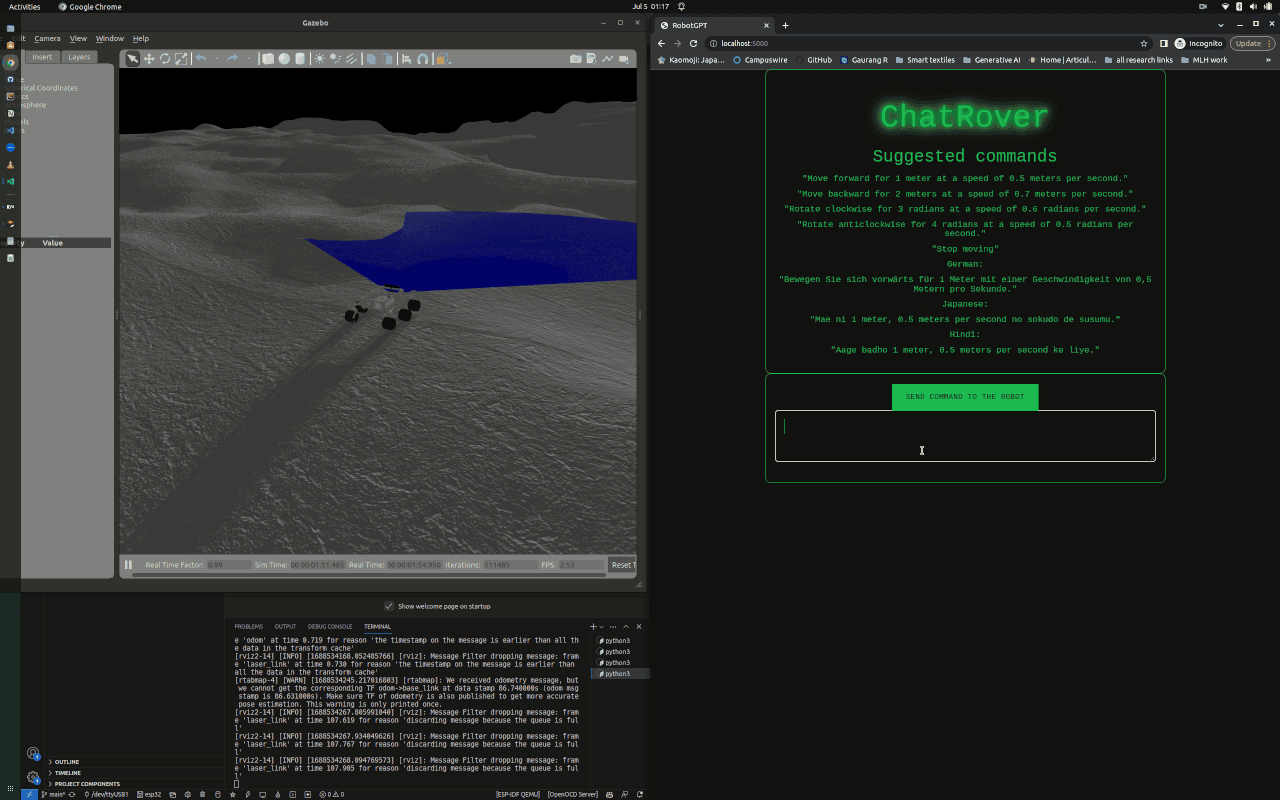Select the Gazebo translate mode tool

pyautogui.click(x=149, y=59)
